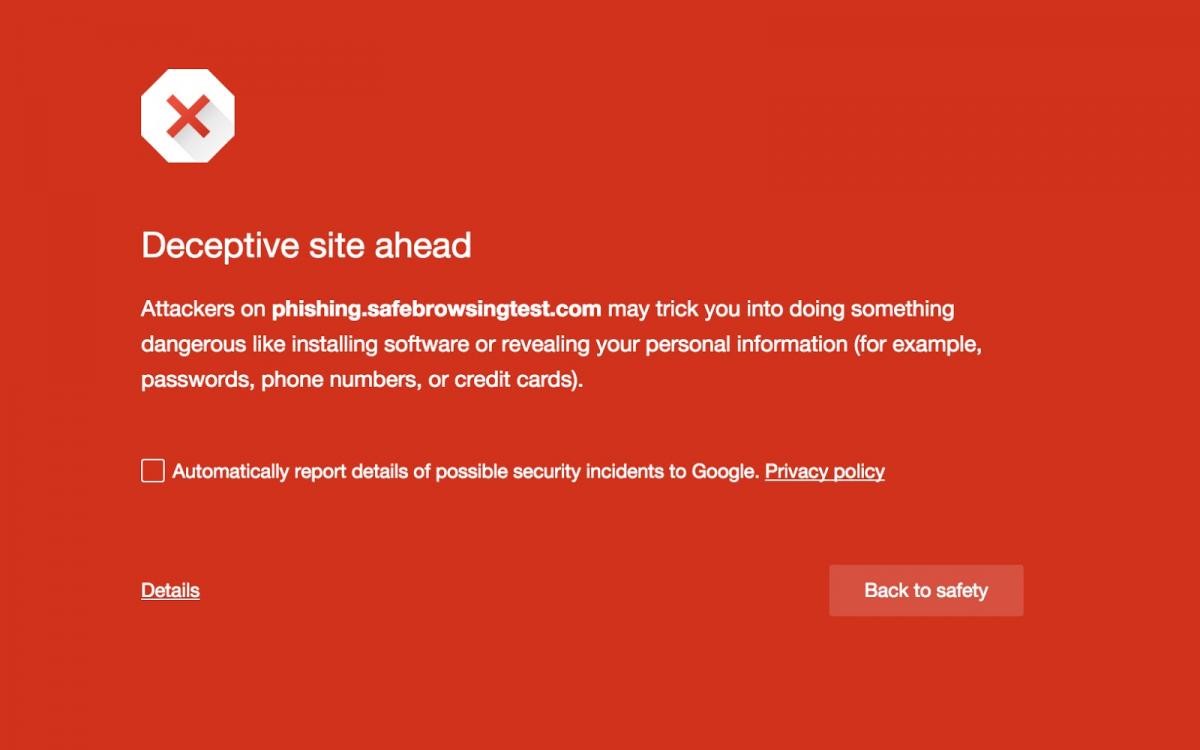This screenshot has height=750, width=1200.
Task: Enable automatic security incident reporting to Google
Action: click(x=152, y=470)
